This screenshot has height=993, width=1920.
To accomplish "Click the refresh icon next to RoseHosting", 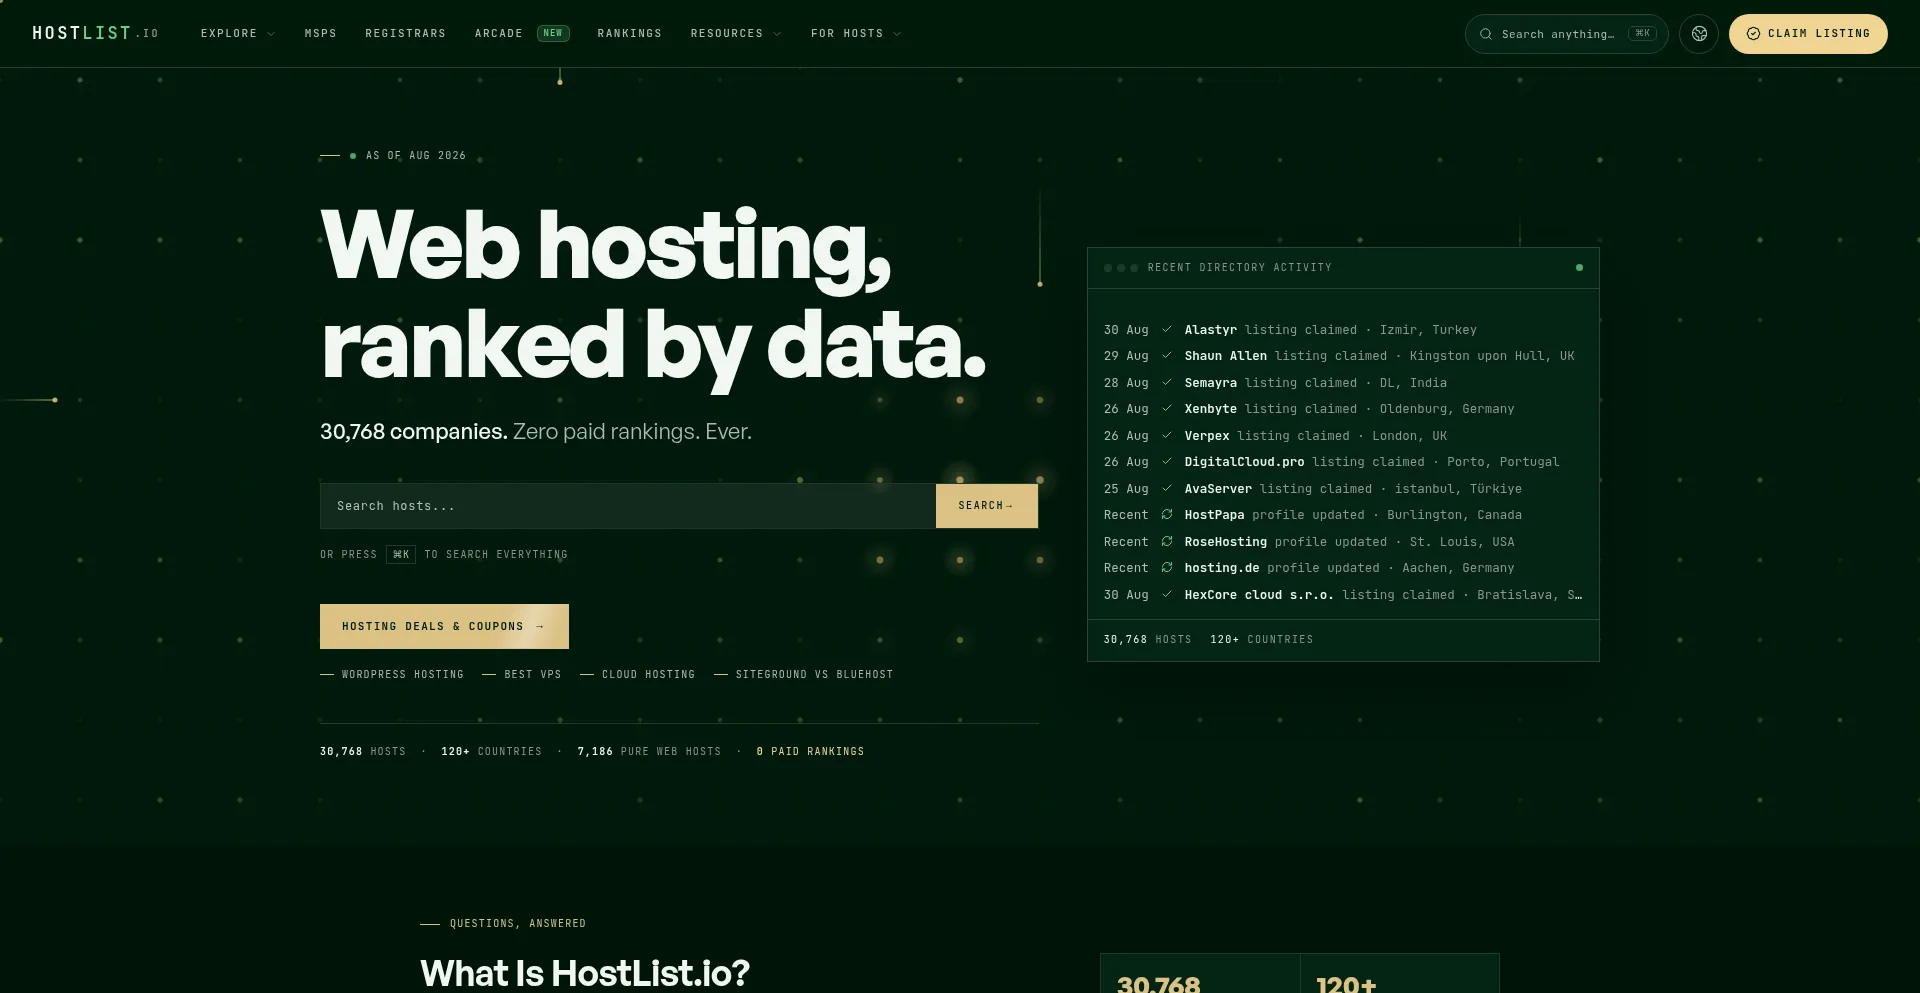I will pos(1166,541).
